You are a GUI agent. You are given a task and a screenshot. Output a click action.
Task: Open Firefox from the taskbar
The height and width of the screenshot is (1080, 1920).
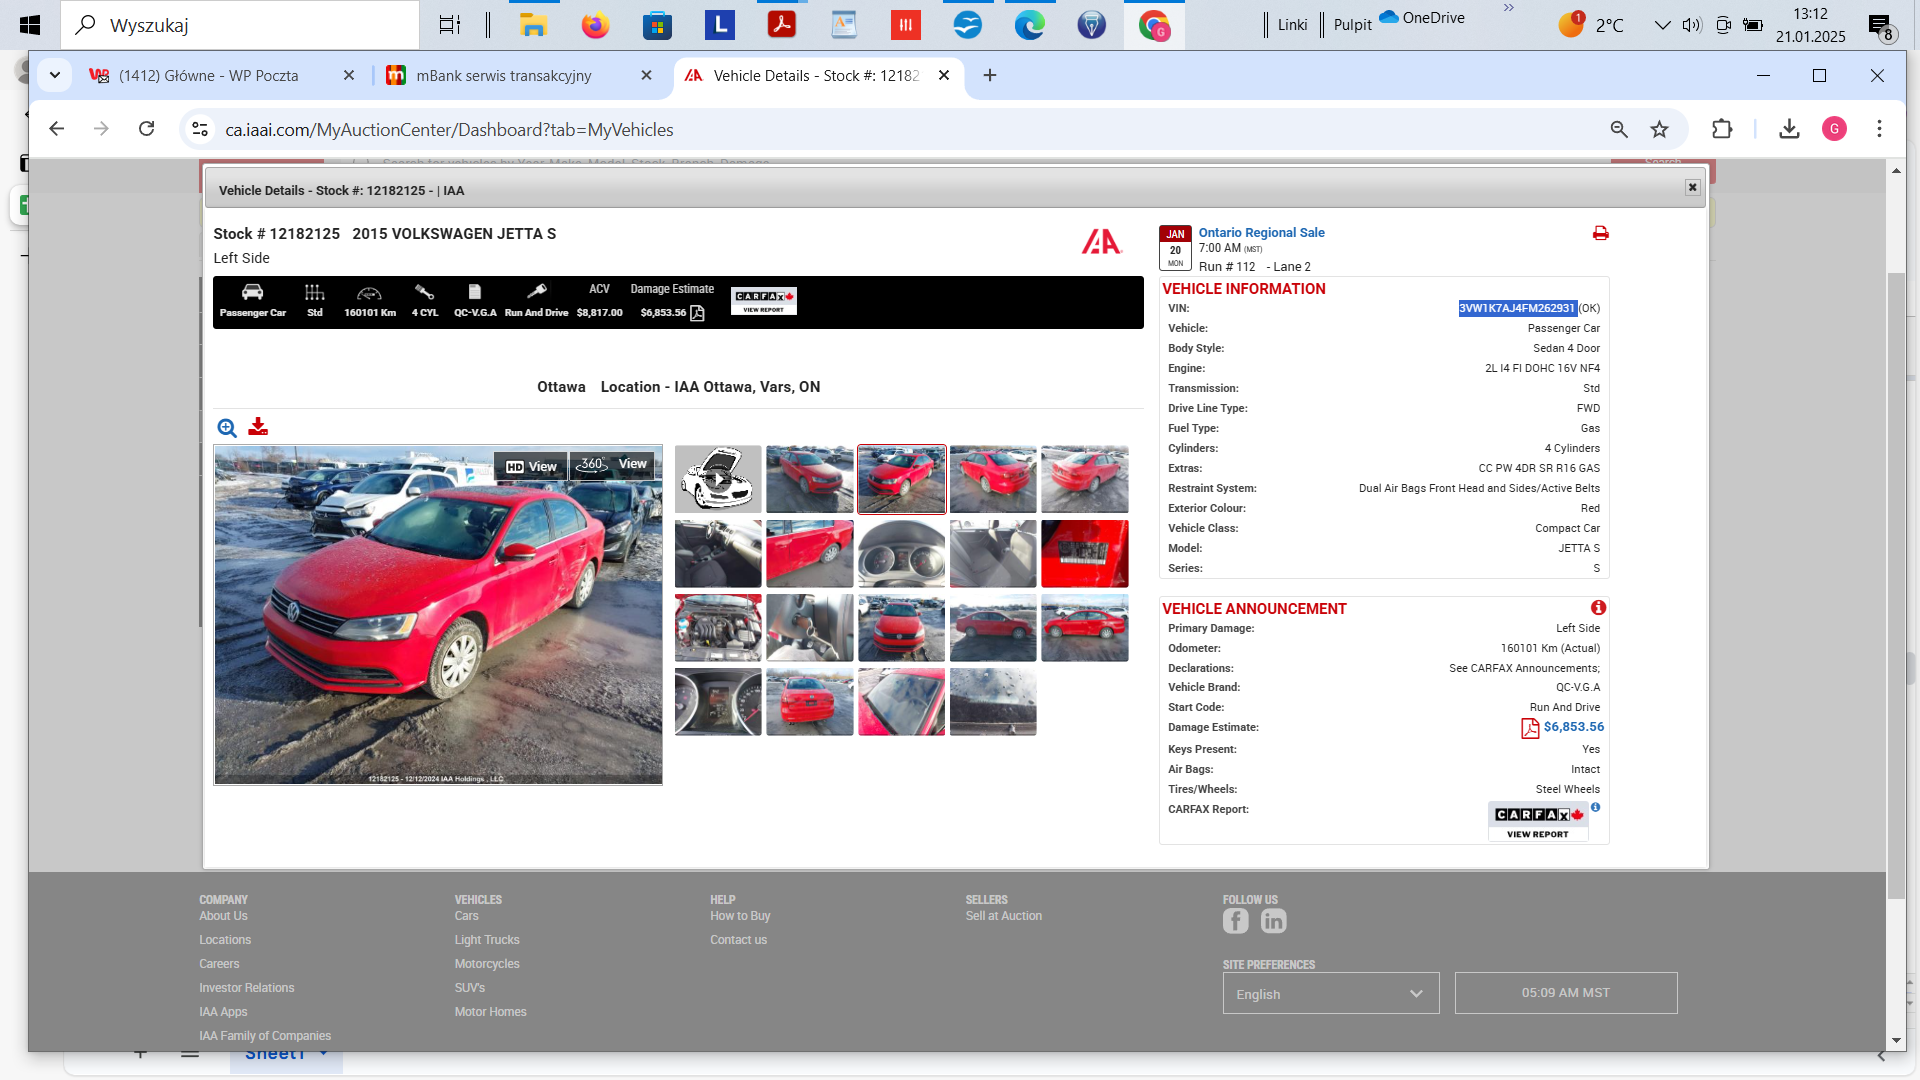(x=595, y=25)
